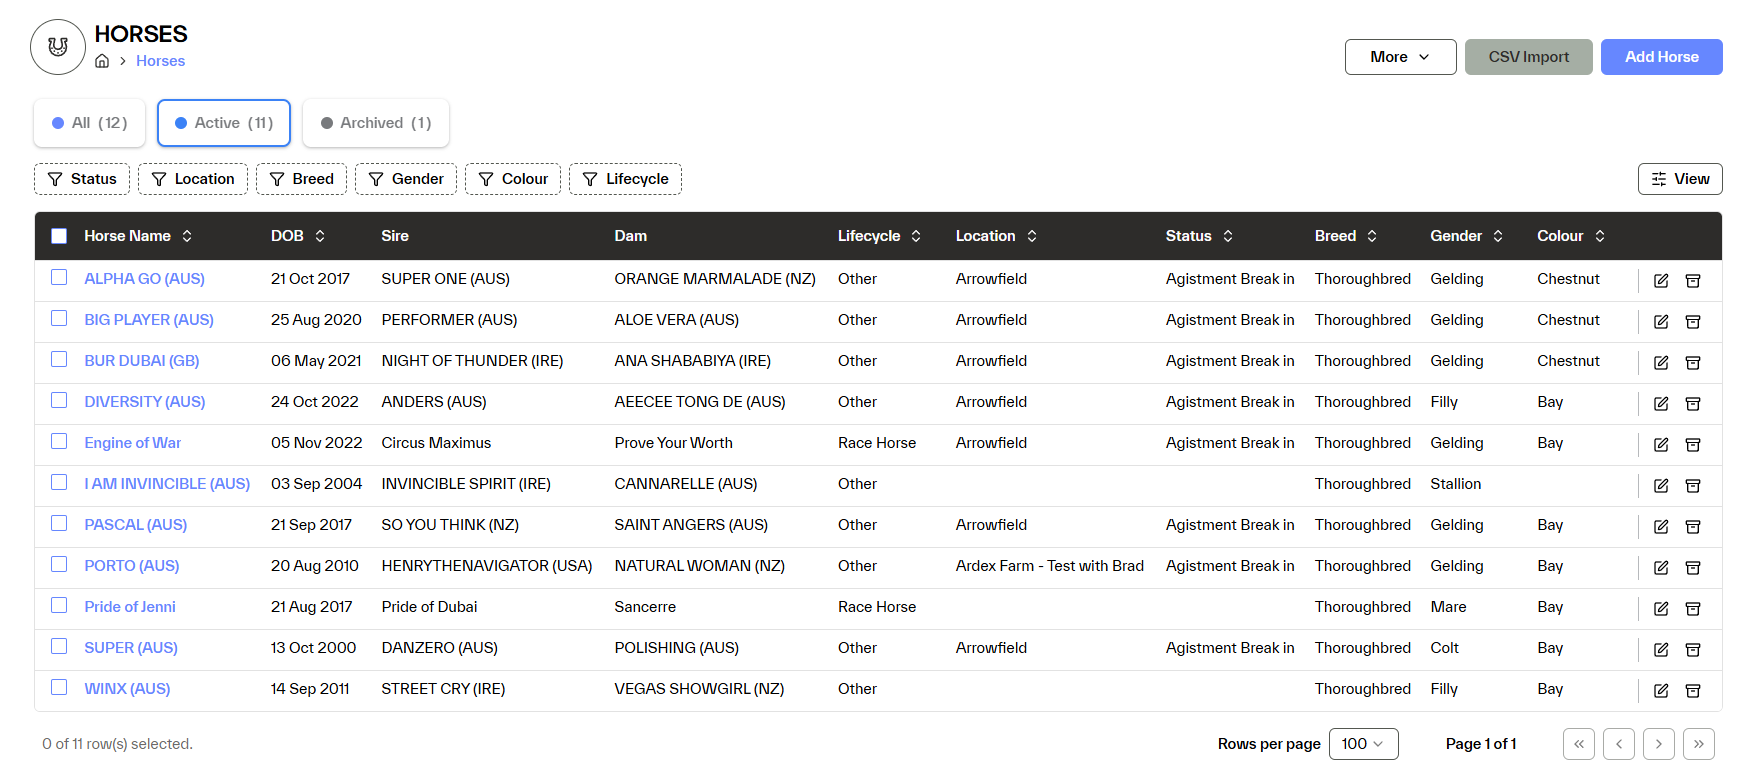Click the Add Horse button
This screenshot has height=774, width=1746.
click(x=1661, y=57)
